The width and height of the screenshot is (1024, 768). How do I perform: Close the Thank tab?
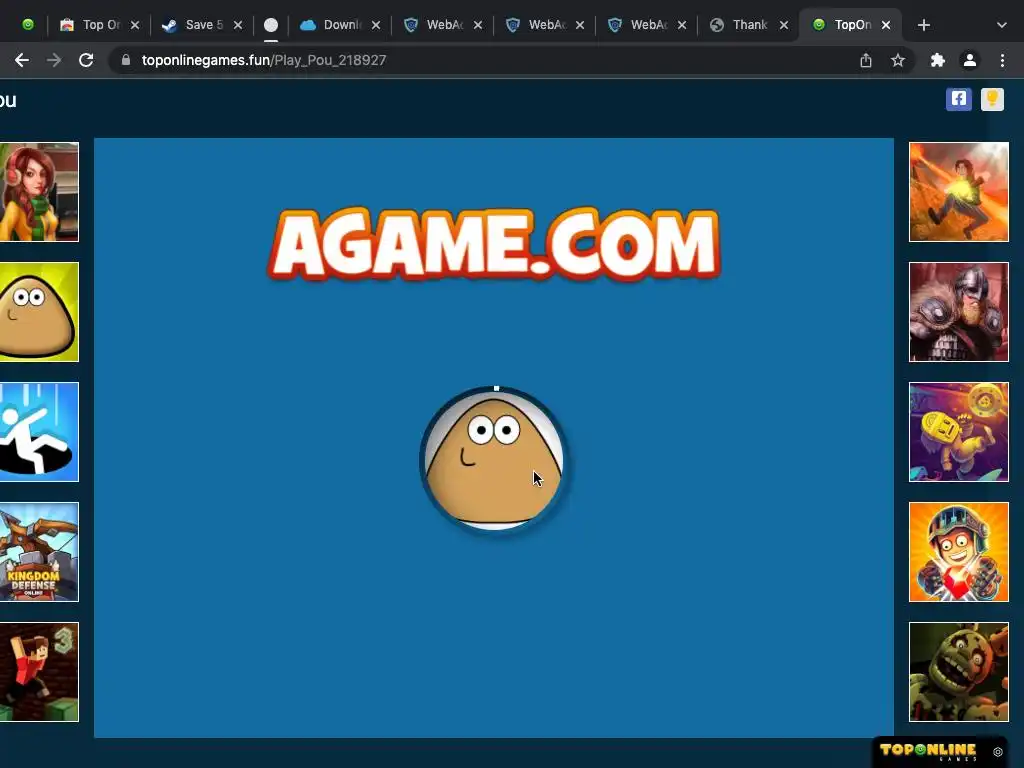784,25
